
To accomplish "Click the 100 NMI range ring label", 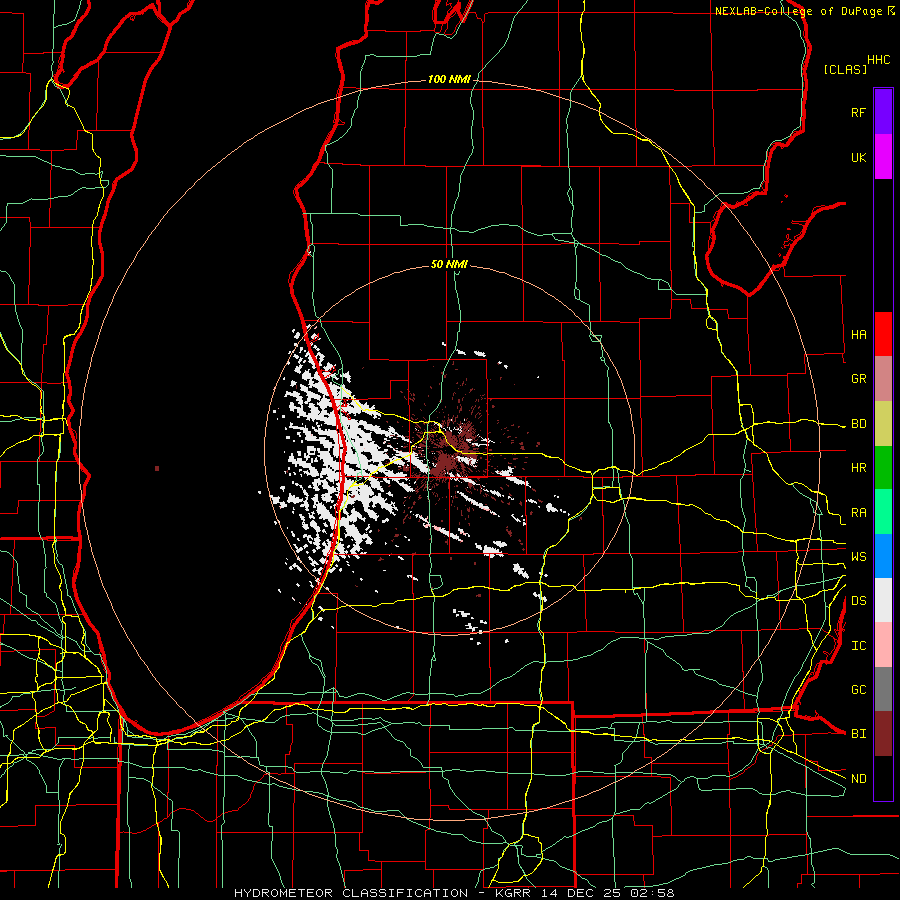I will pos(449,79).
